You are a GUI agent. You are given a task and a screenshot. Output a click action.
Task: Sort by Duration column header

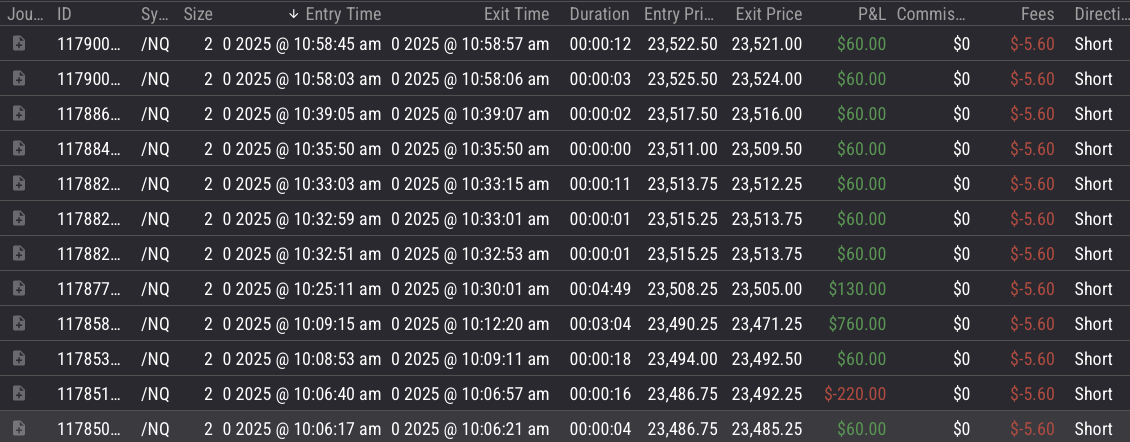(x=599, y=14)
